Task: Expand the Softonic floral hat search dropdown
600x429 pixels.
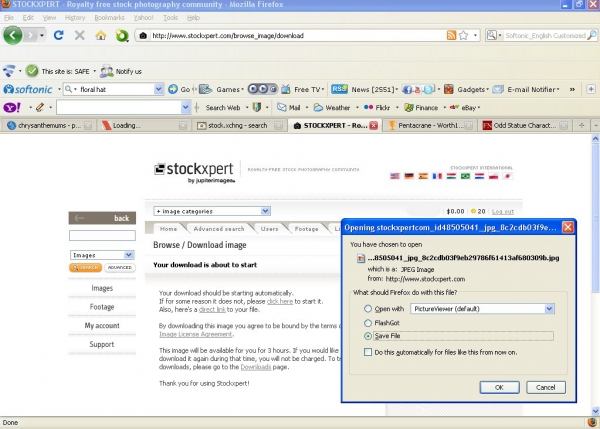Action: [x=158, y=89]
